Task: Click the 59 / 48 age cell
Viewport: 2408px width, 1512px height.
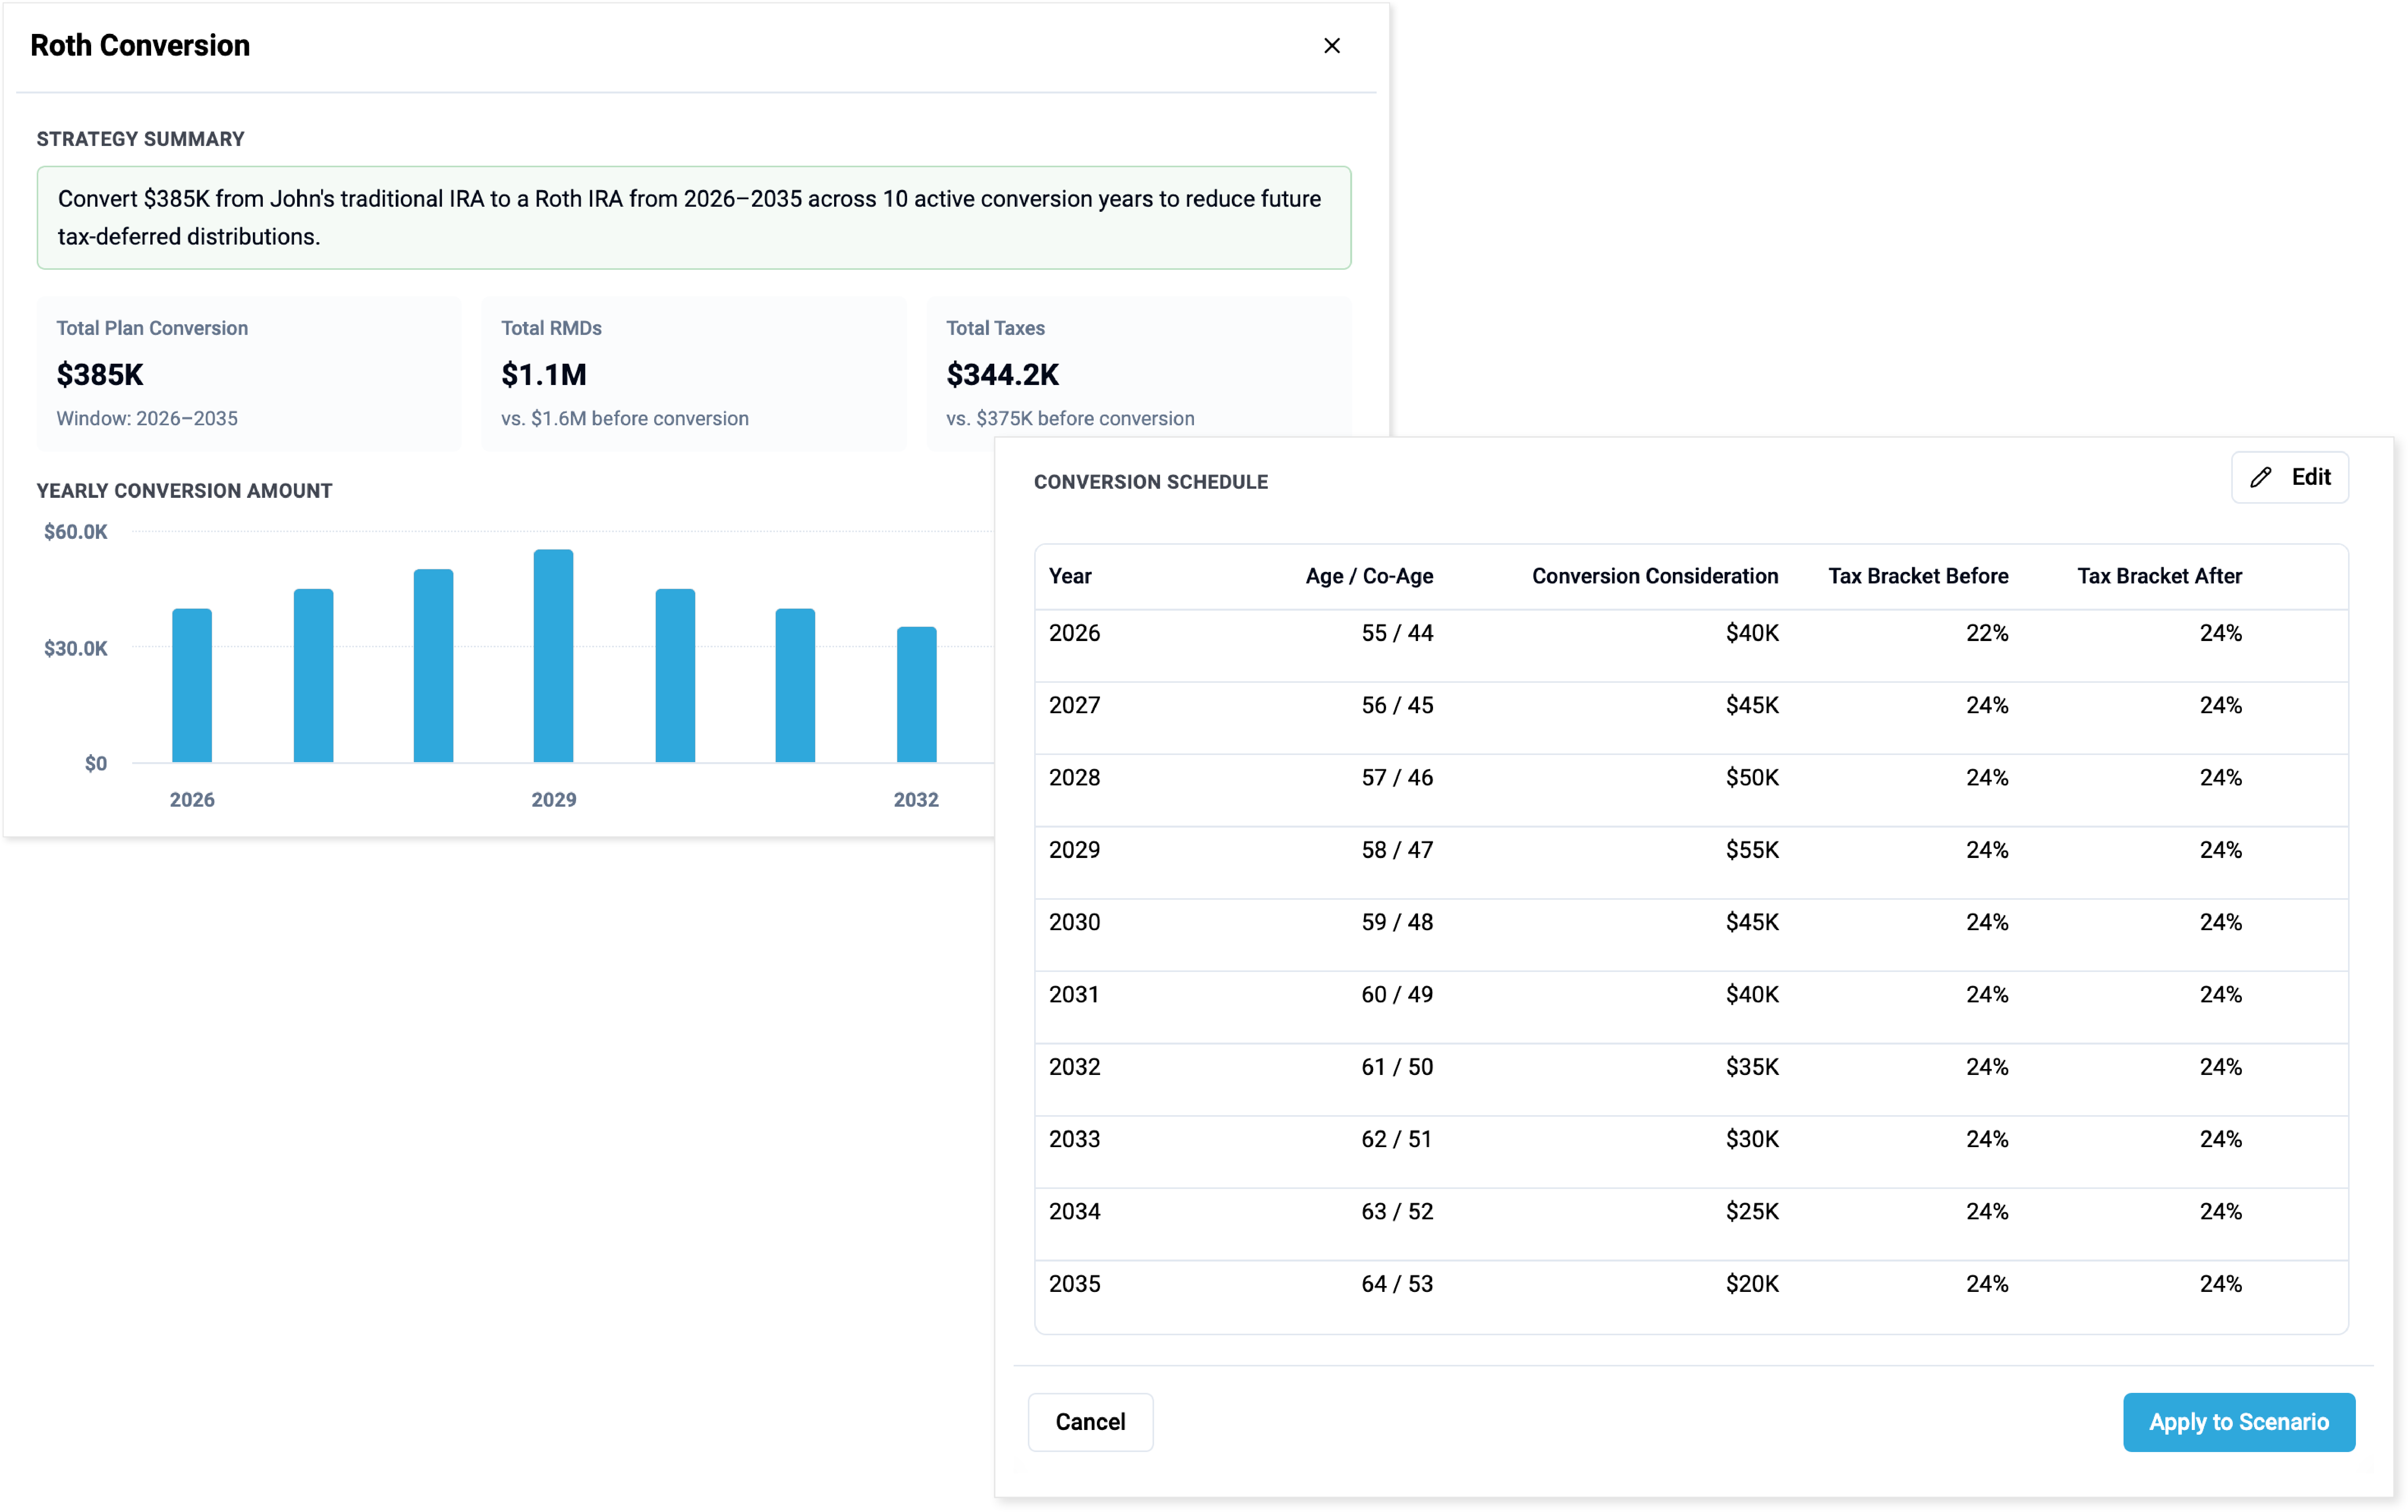Action: [x=1397, y=922]
